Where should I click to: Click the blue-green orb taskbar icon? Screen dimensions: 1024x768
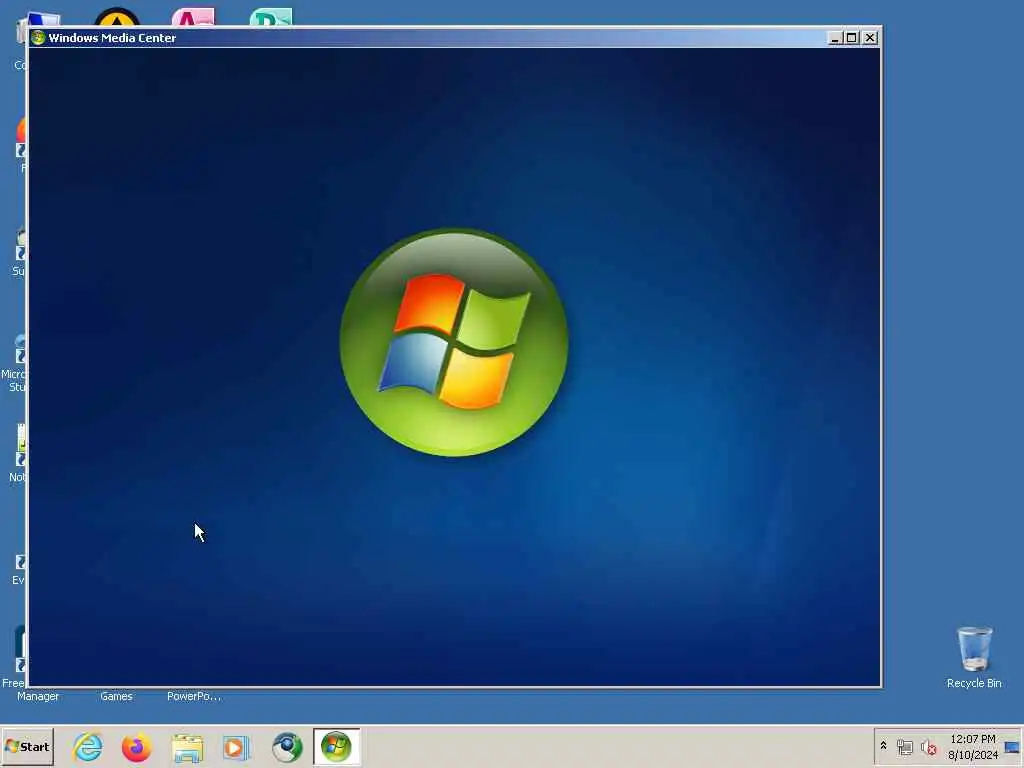(x=287, y=747)
